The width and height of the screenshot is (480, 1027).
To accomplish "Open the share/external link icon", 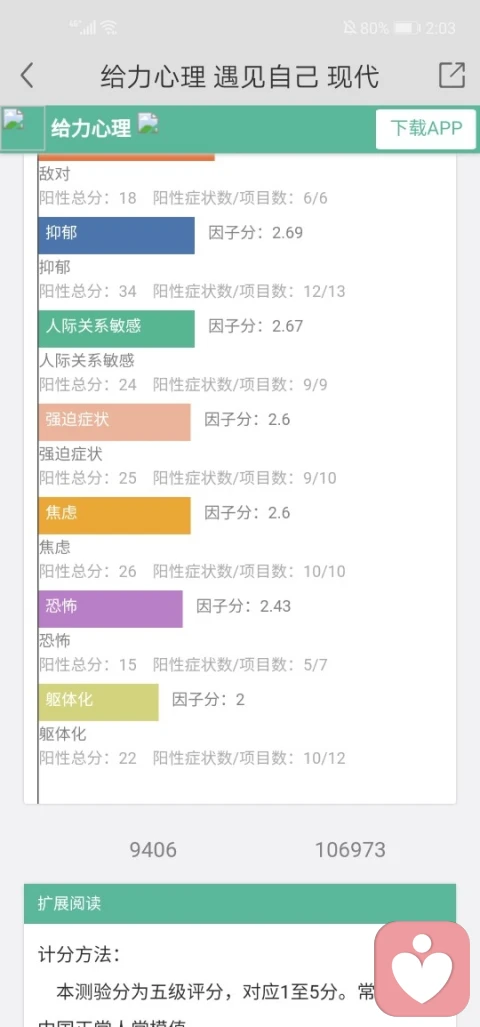I will pos(452,75).
